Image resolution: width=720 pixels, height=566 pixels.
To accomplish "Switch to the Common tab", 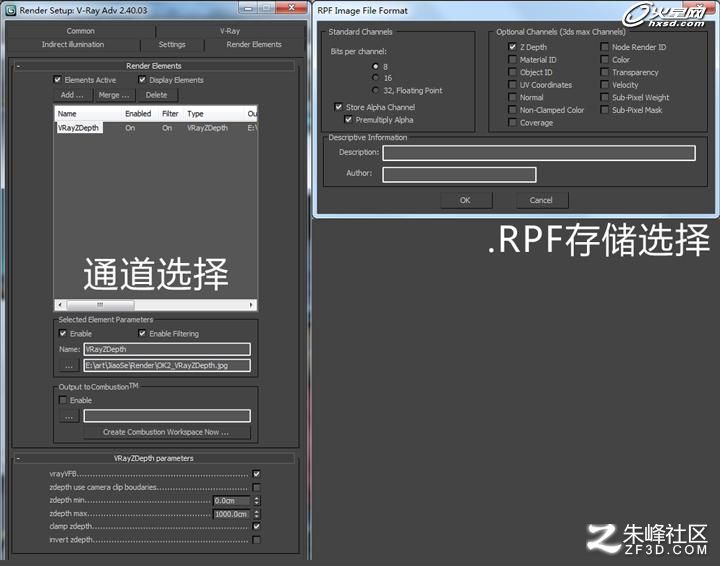I will [81, 31].
